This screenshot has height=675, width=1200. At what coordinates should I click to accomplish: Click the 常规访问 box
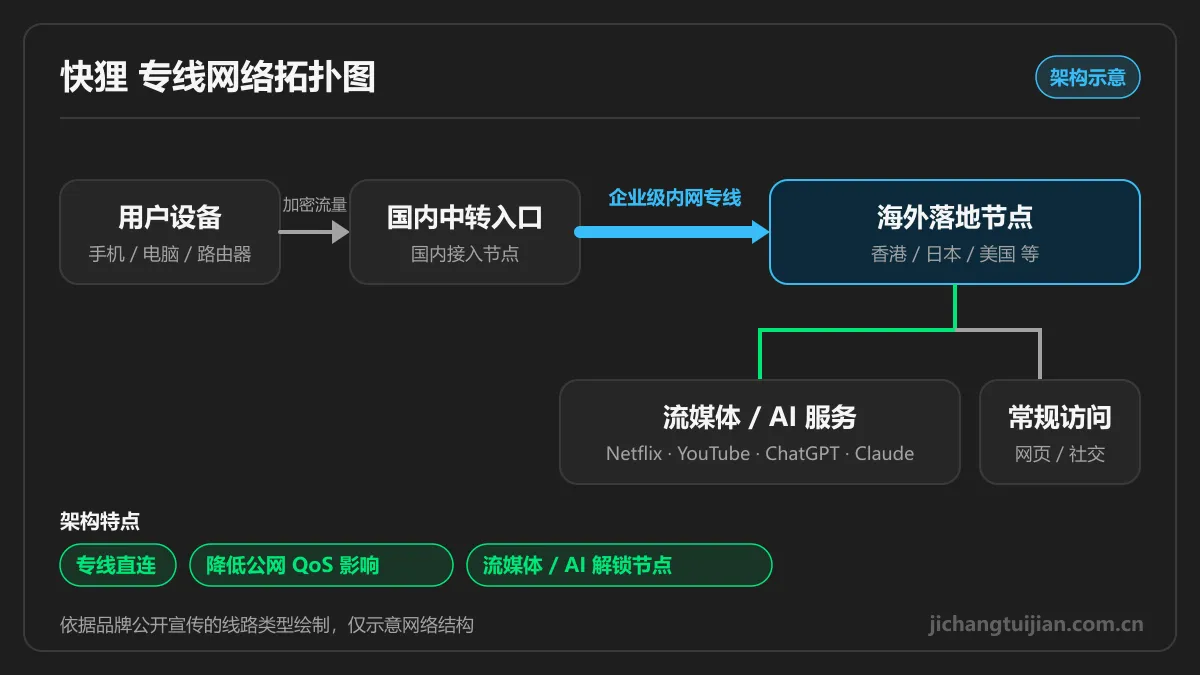pos(1060,432)
